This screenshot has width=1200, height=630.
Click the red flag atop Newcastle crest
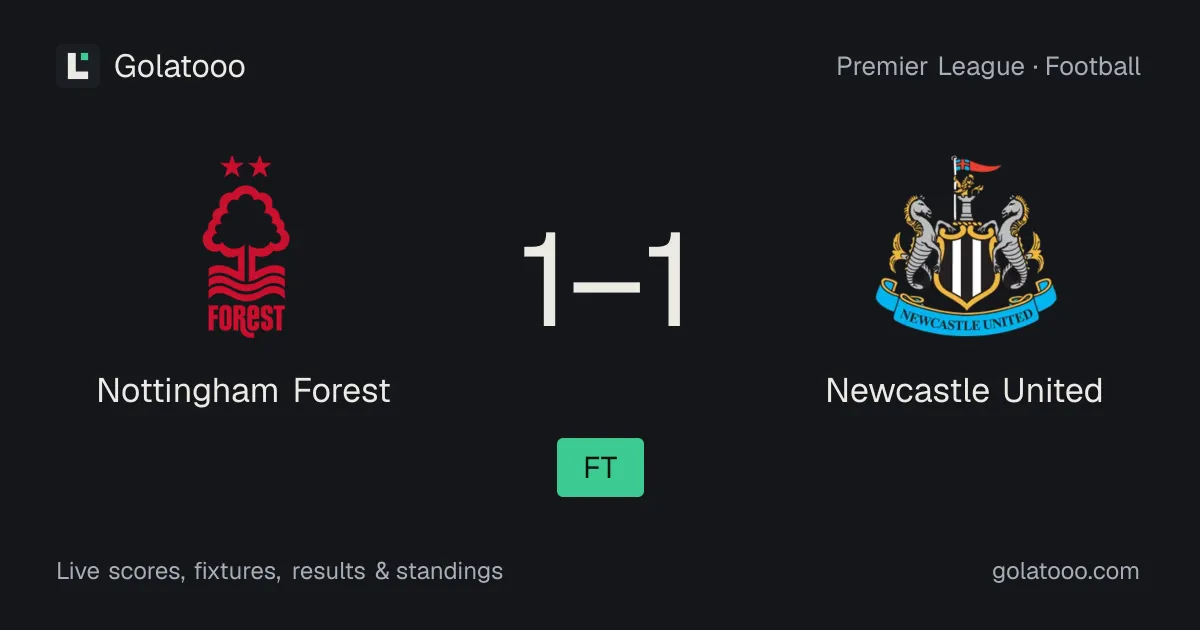(977, 165)
